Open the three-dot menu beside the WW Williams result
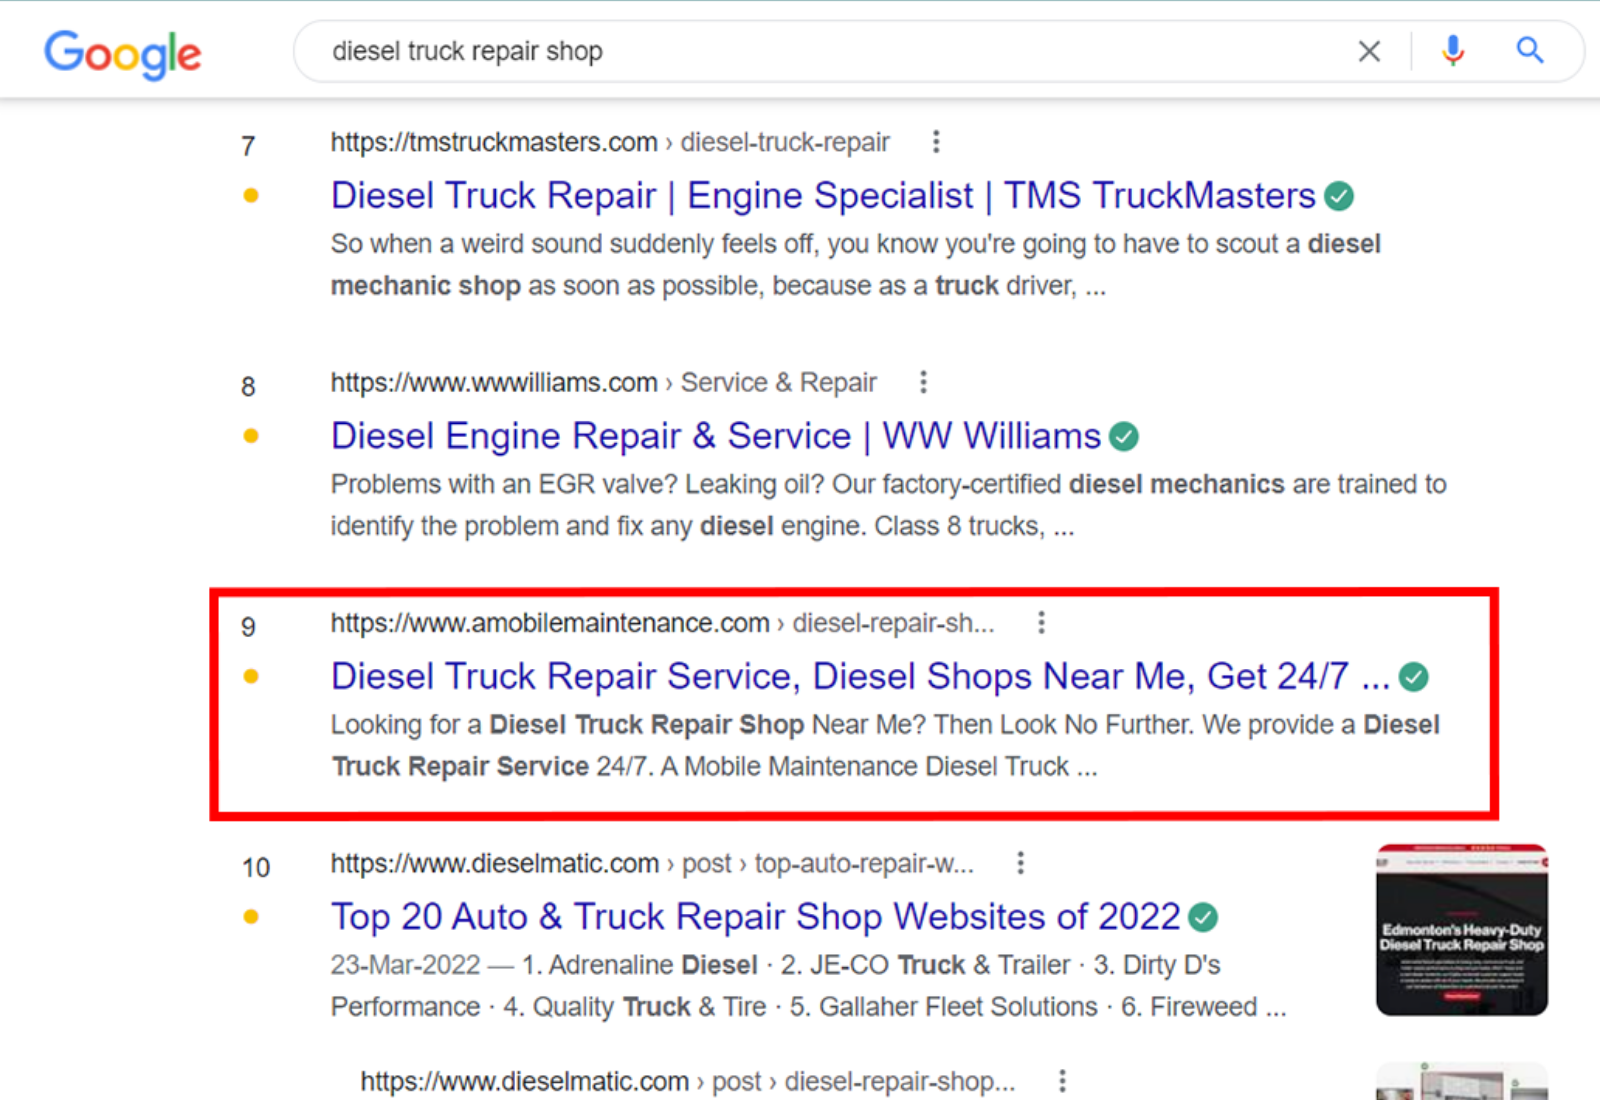The height and width of the screenshot is (1100, 1600). (x=922, y=382)
